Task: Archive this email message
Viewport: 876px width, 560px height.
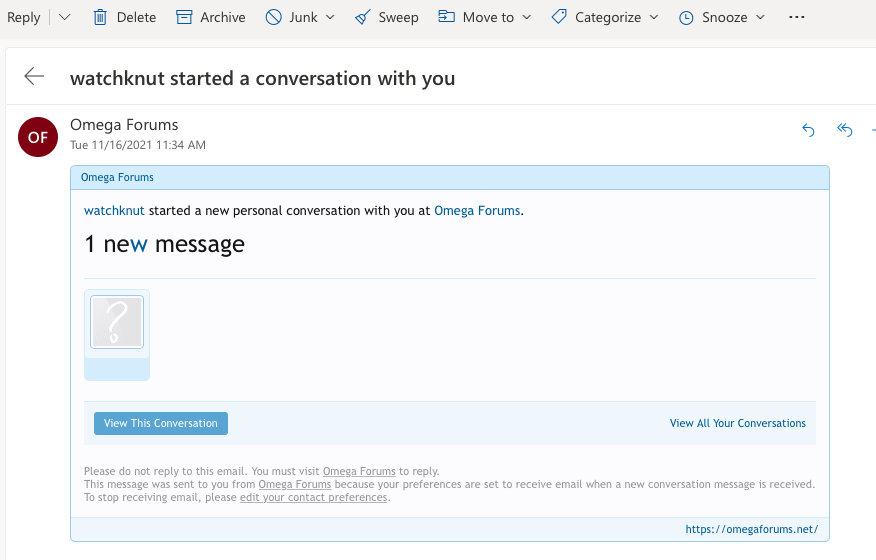Action: coord(210,17)
